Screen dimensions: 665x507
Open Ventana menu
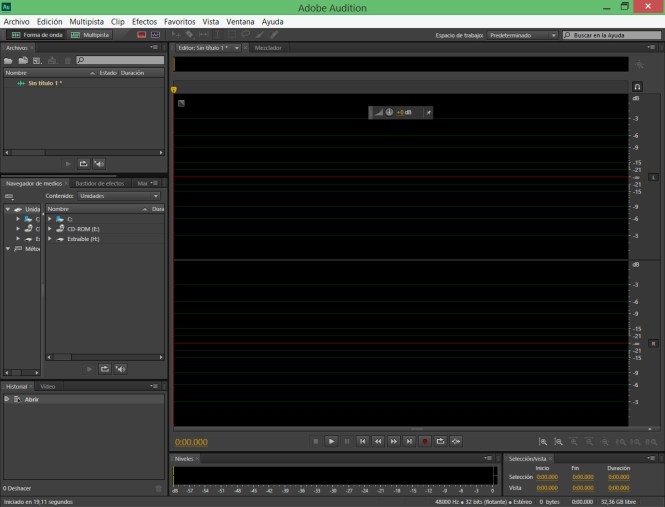click(240, 22)
